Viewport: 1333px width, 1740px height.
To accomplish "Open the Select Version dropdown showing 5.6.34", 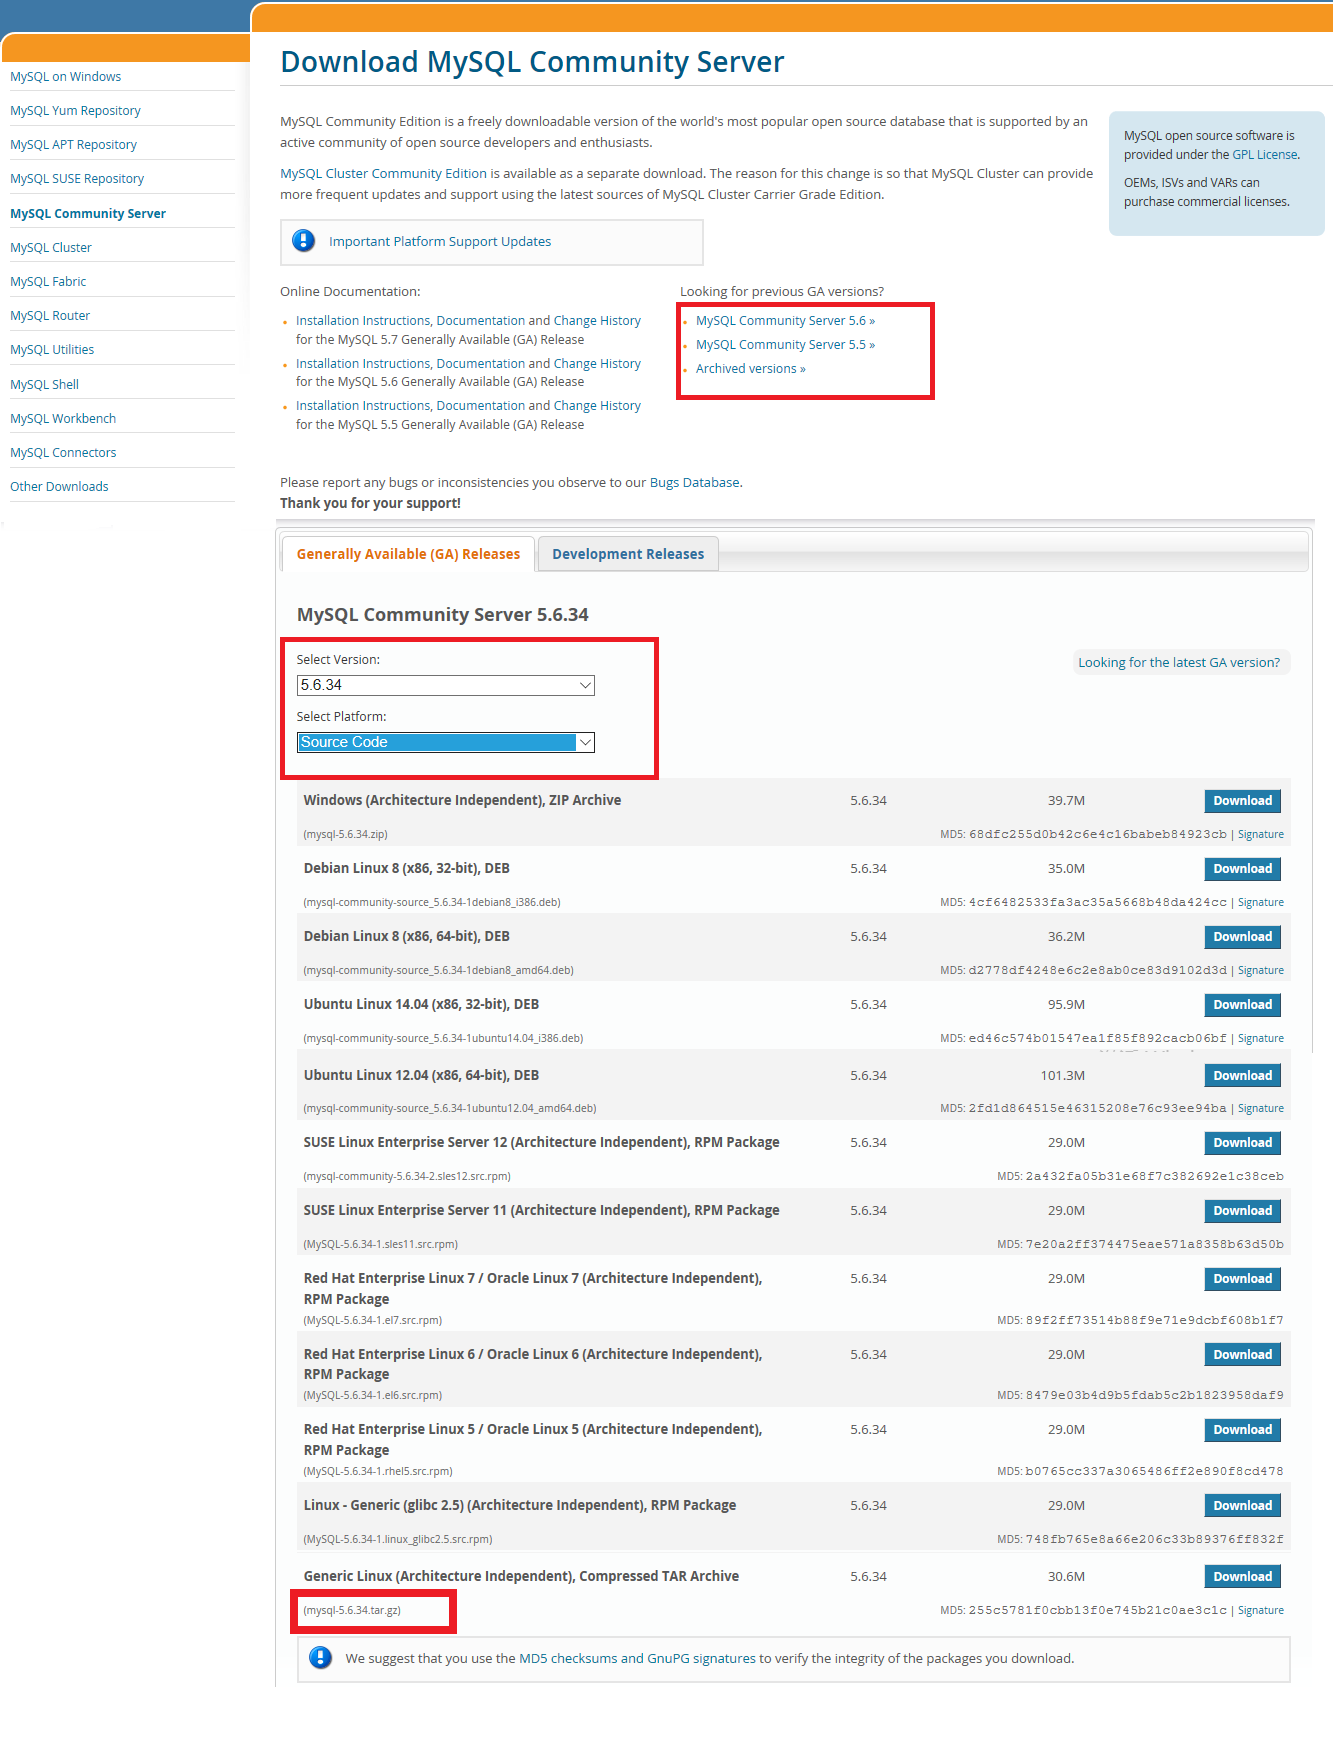I will click(x=446, y=685).
